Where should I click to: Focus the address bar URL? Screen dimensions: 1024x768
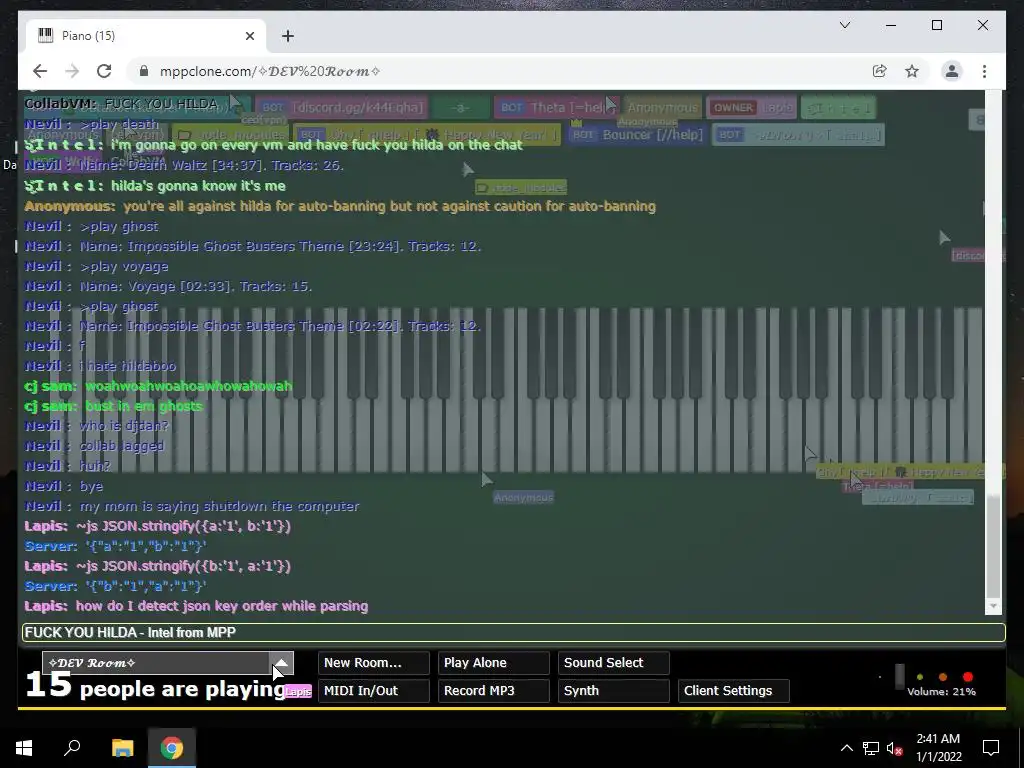pos(270,71)
